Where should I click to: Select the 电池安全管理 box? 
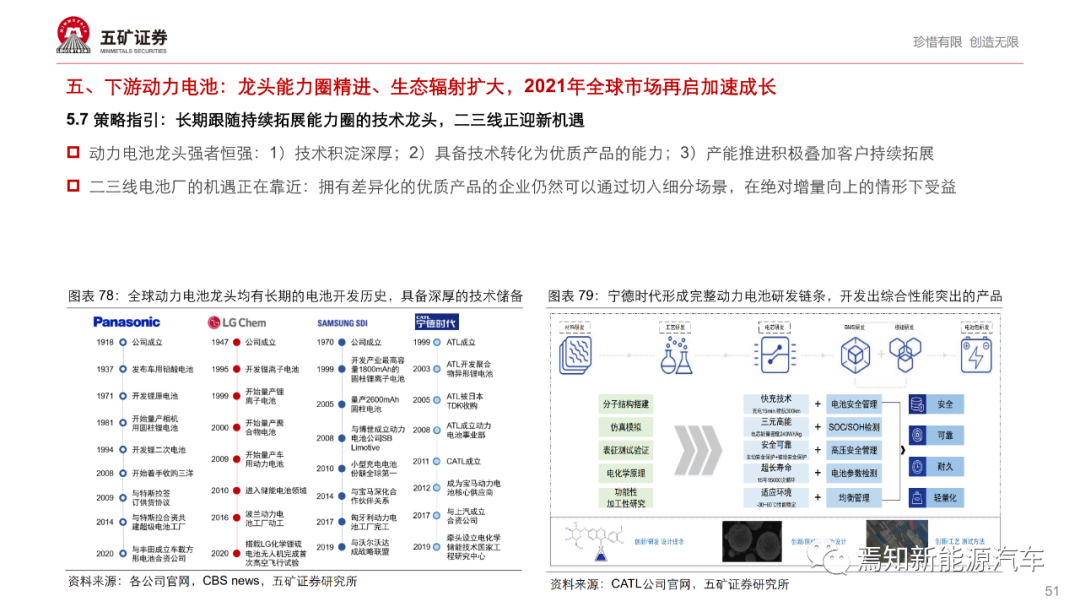tap(854, 404)
